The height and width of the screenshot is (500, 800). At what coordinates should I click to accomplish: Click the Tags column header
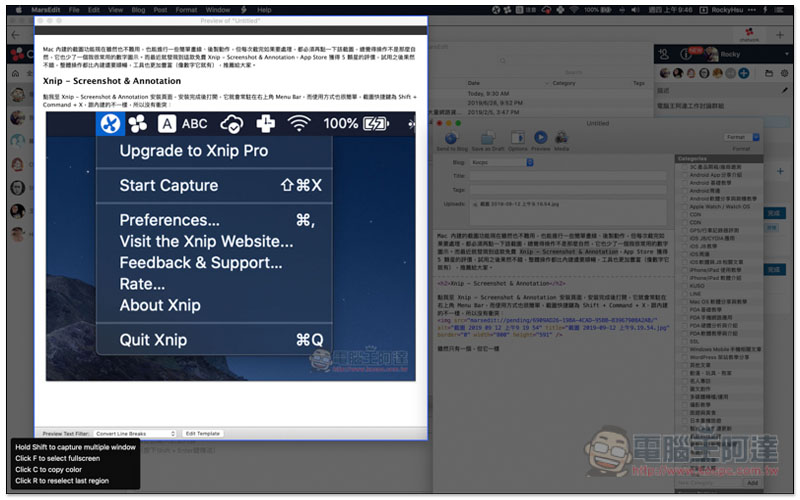[x=639, y=83]
